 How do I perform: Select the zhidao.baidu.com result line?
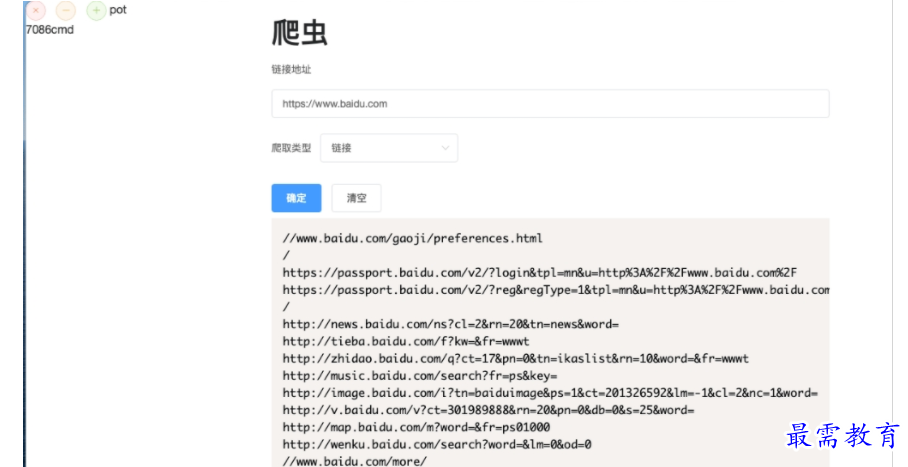click(x=515, y=359)
